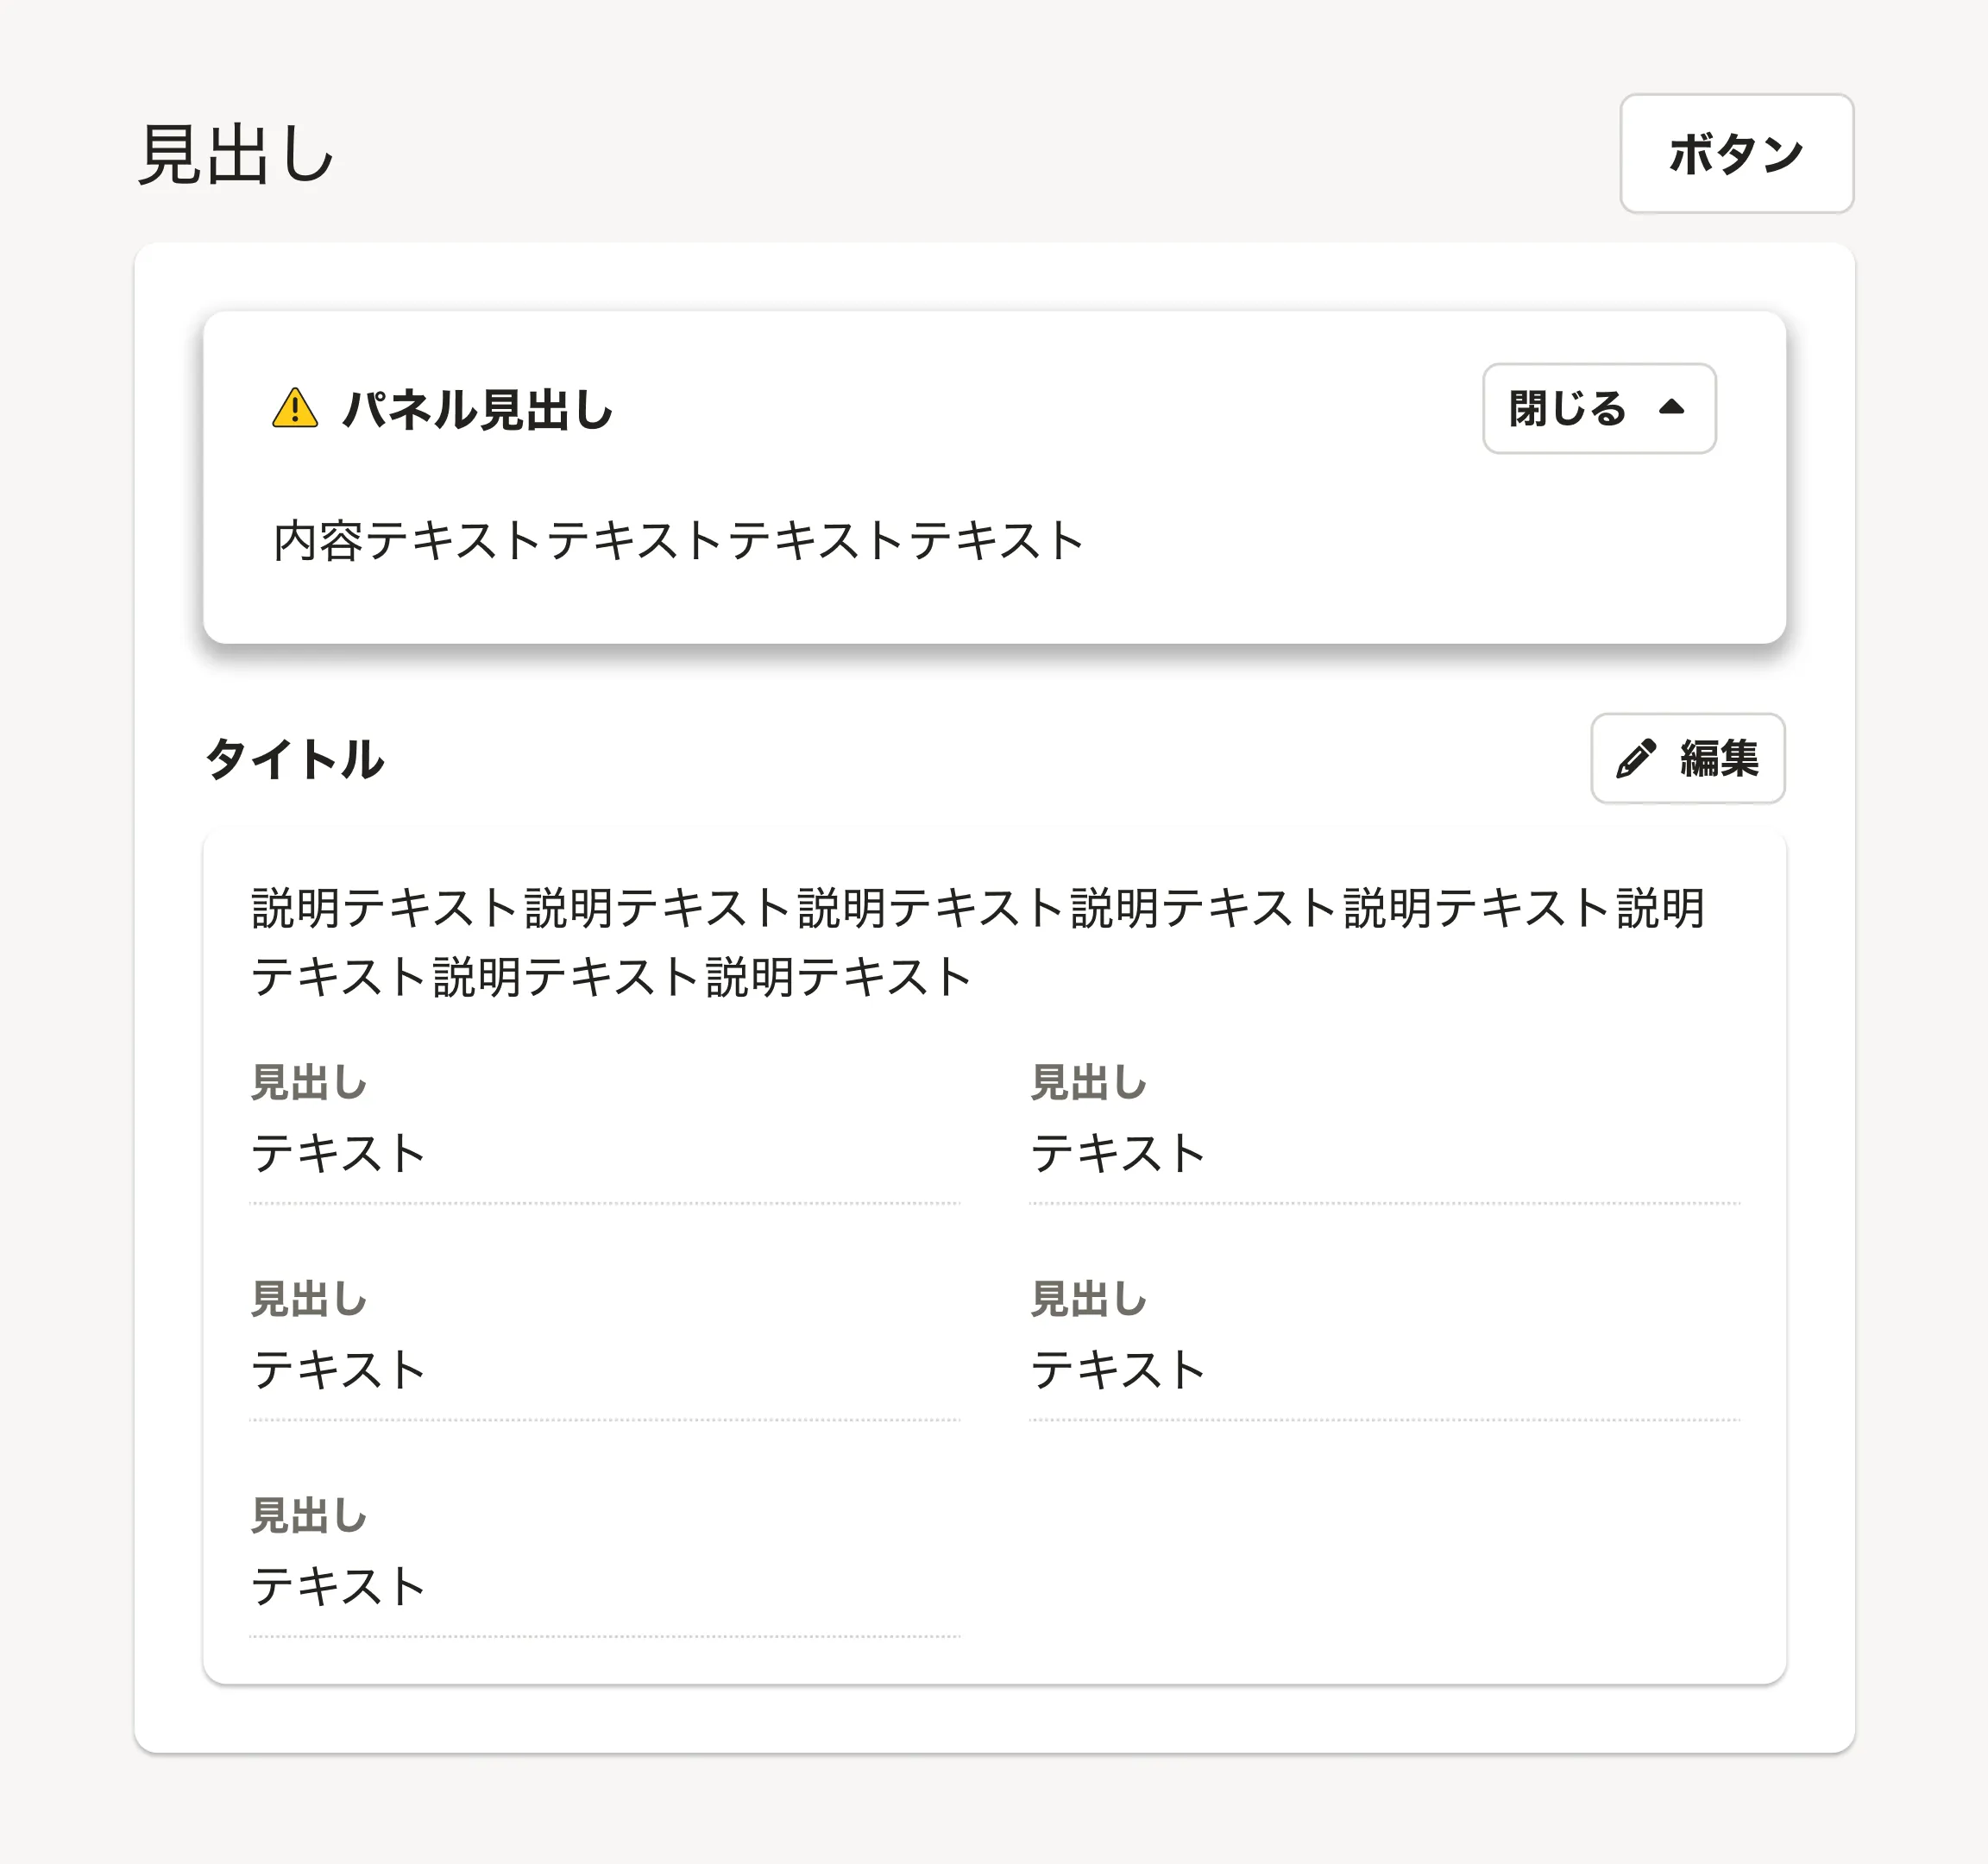The height and width of the screenshot is (1864, 1988).
Task: Click テキスト value in the third row
Action: (338, 1587)
